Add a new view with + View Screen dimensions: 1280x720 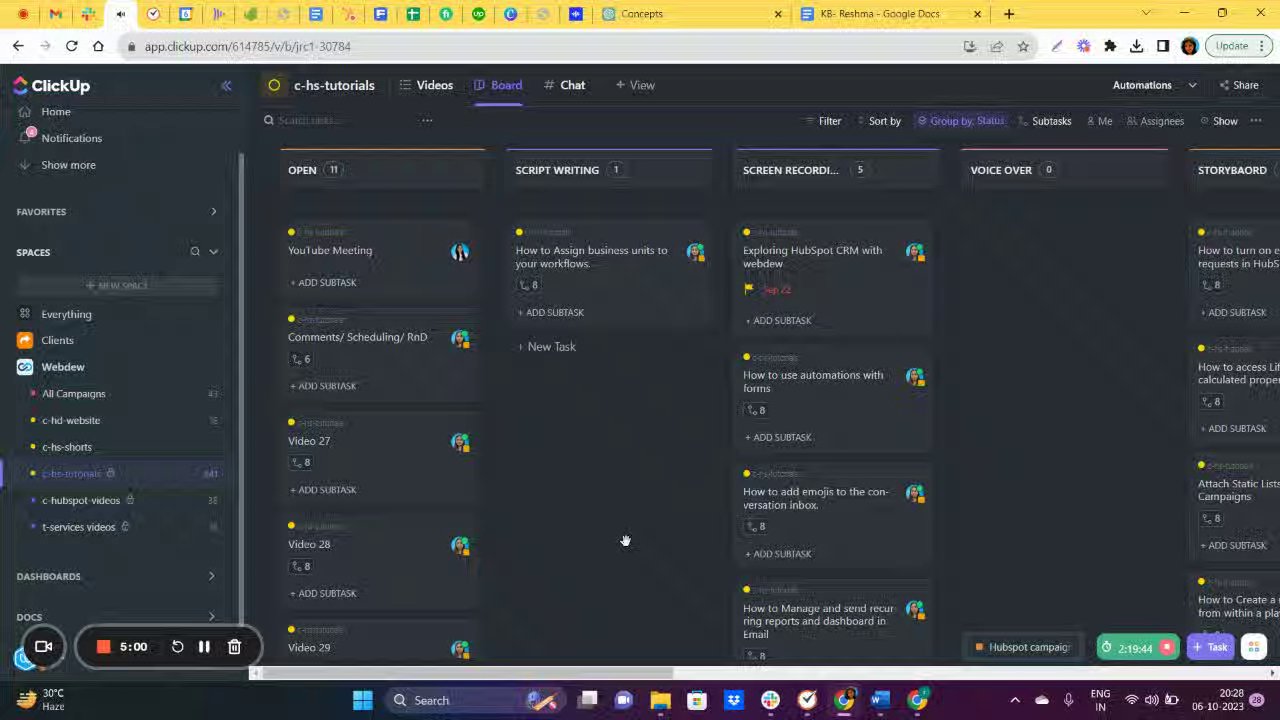click(x=635, y=85)
